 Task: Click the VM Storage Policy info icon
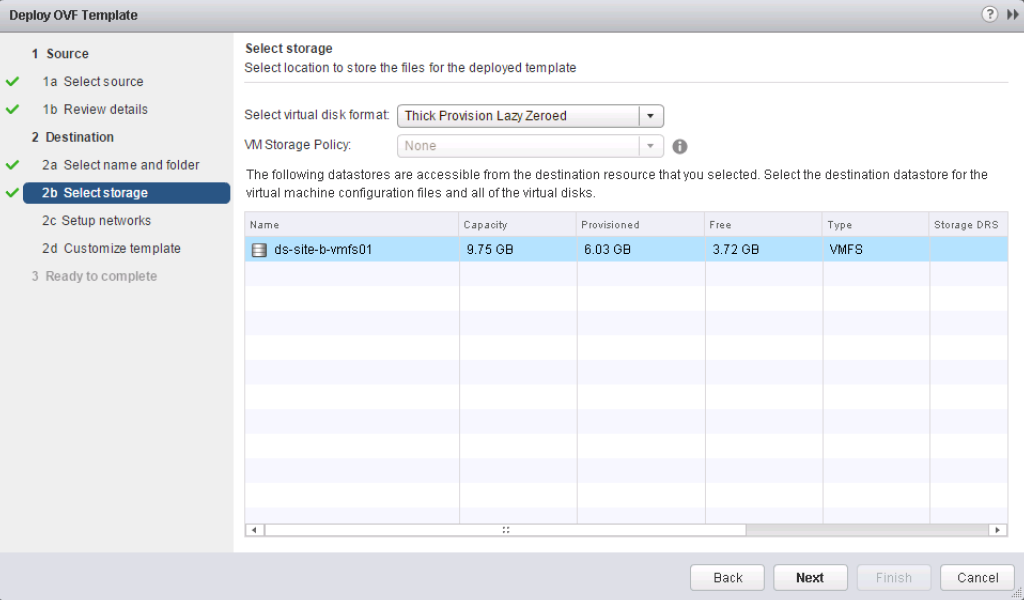680,146
